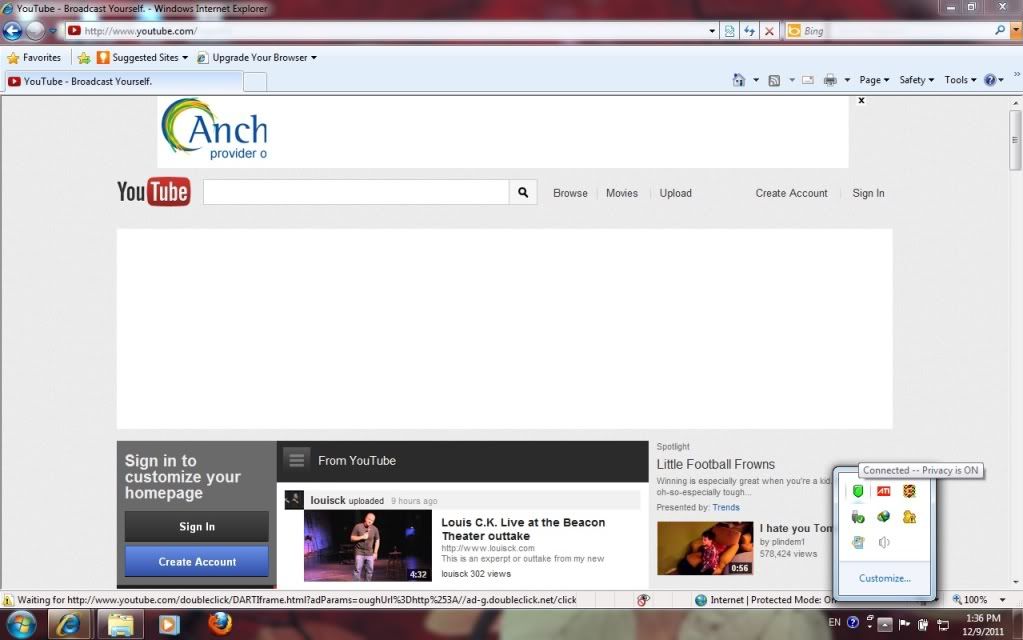Image resolution: width=1023 pixels, height=640 pixels.
Task: Open the Tools menu
Action: 960,80
